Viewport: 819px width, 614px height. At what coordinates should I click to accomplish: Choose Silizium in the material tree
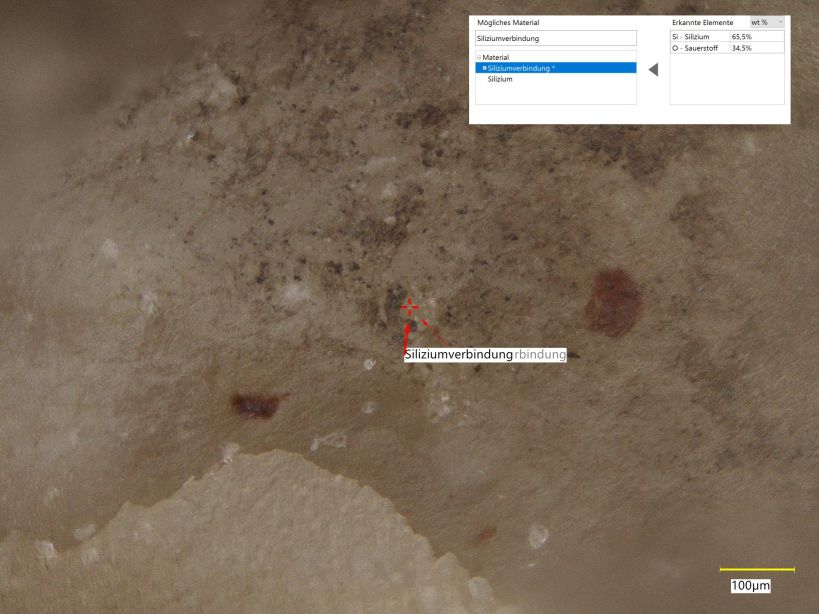tap(500, 79)
